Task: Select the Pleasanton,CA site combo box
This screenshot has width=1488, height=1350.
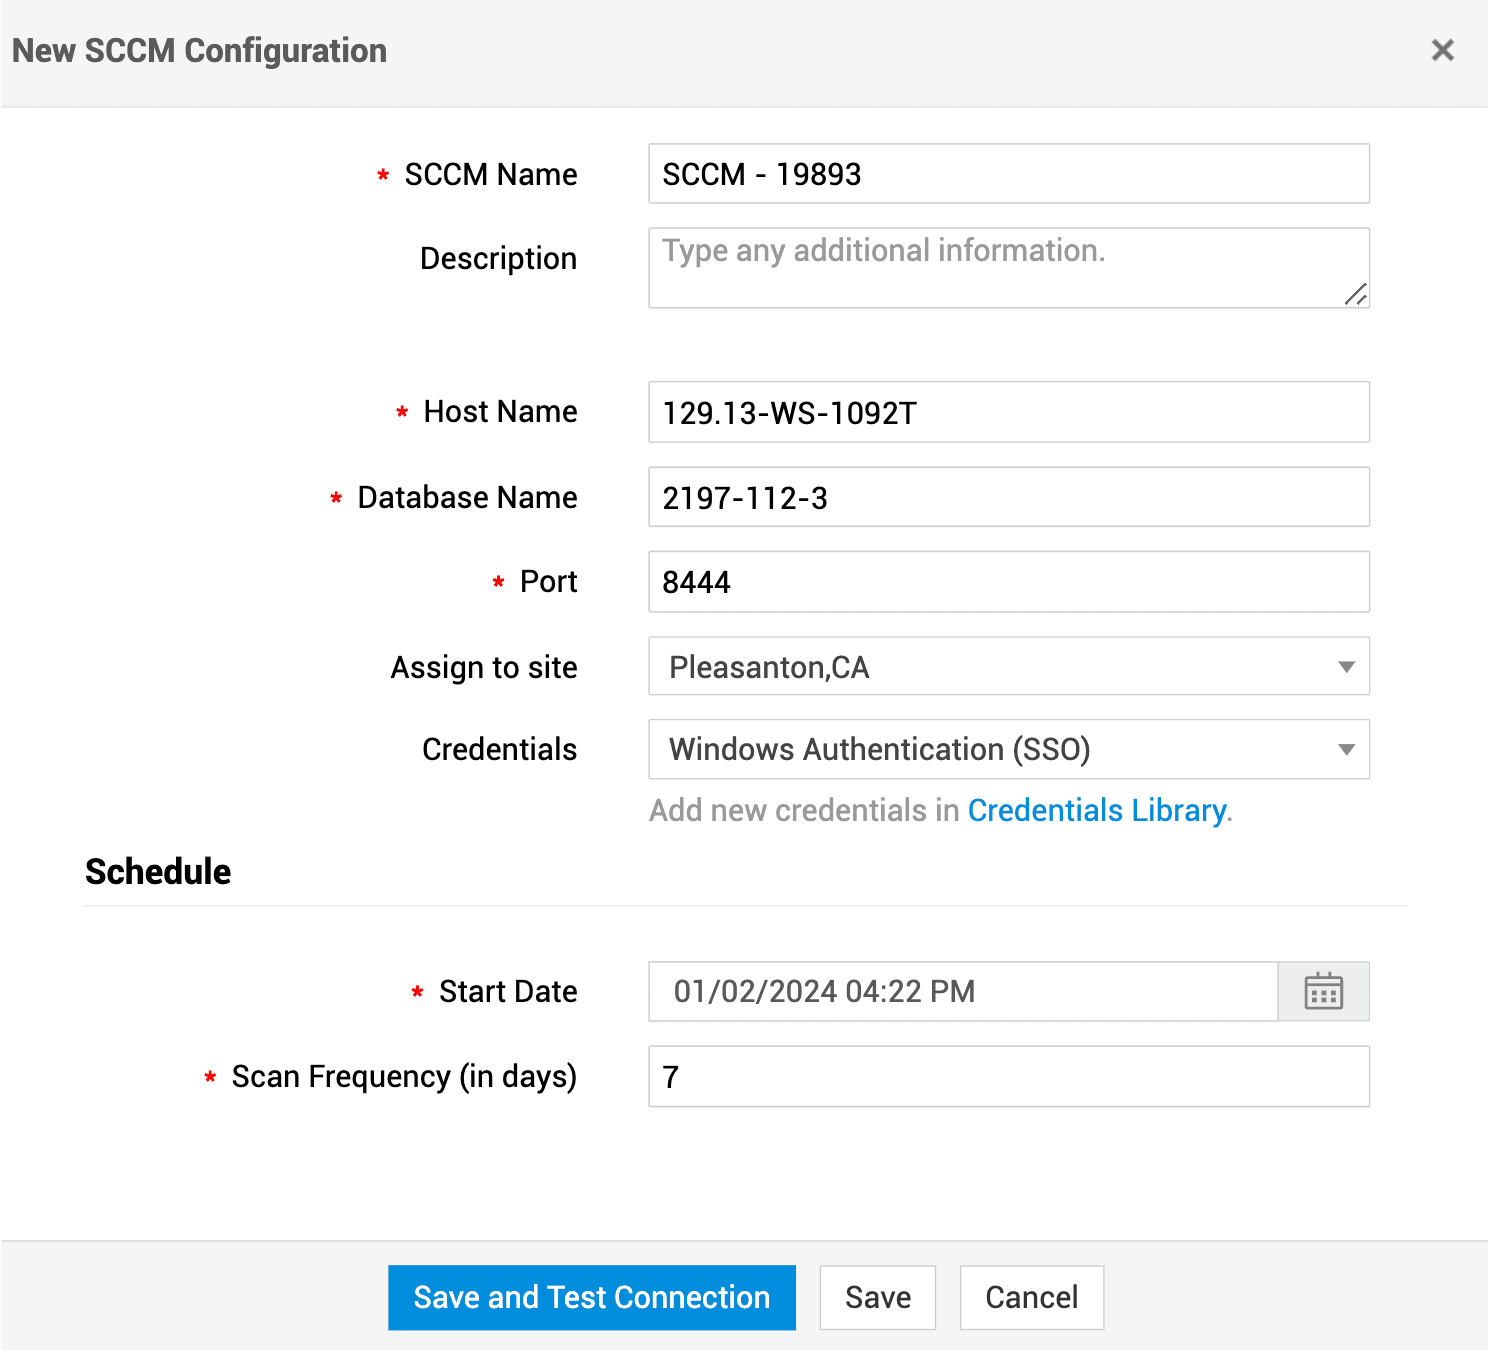Action: [x=990, y=667]
